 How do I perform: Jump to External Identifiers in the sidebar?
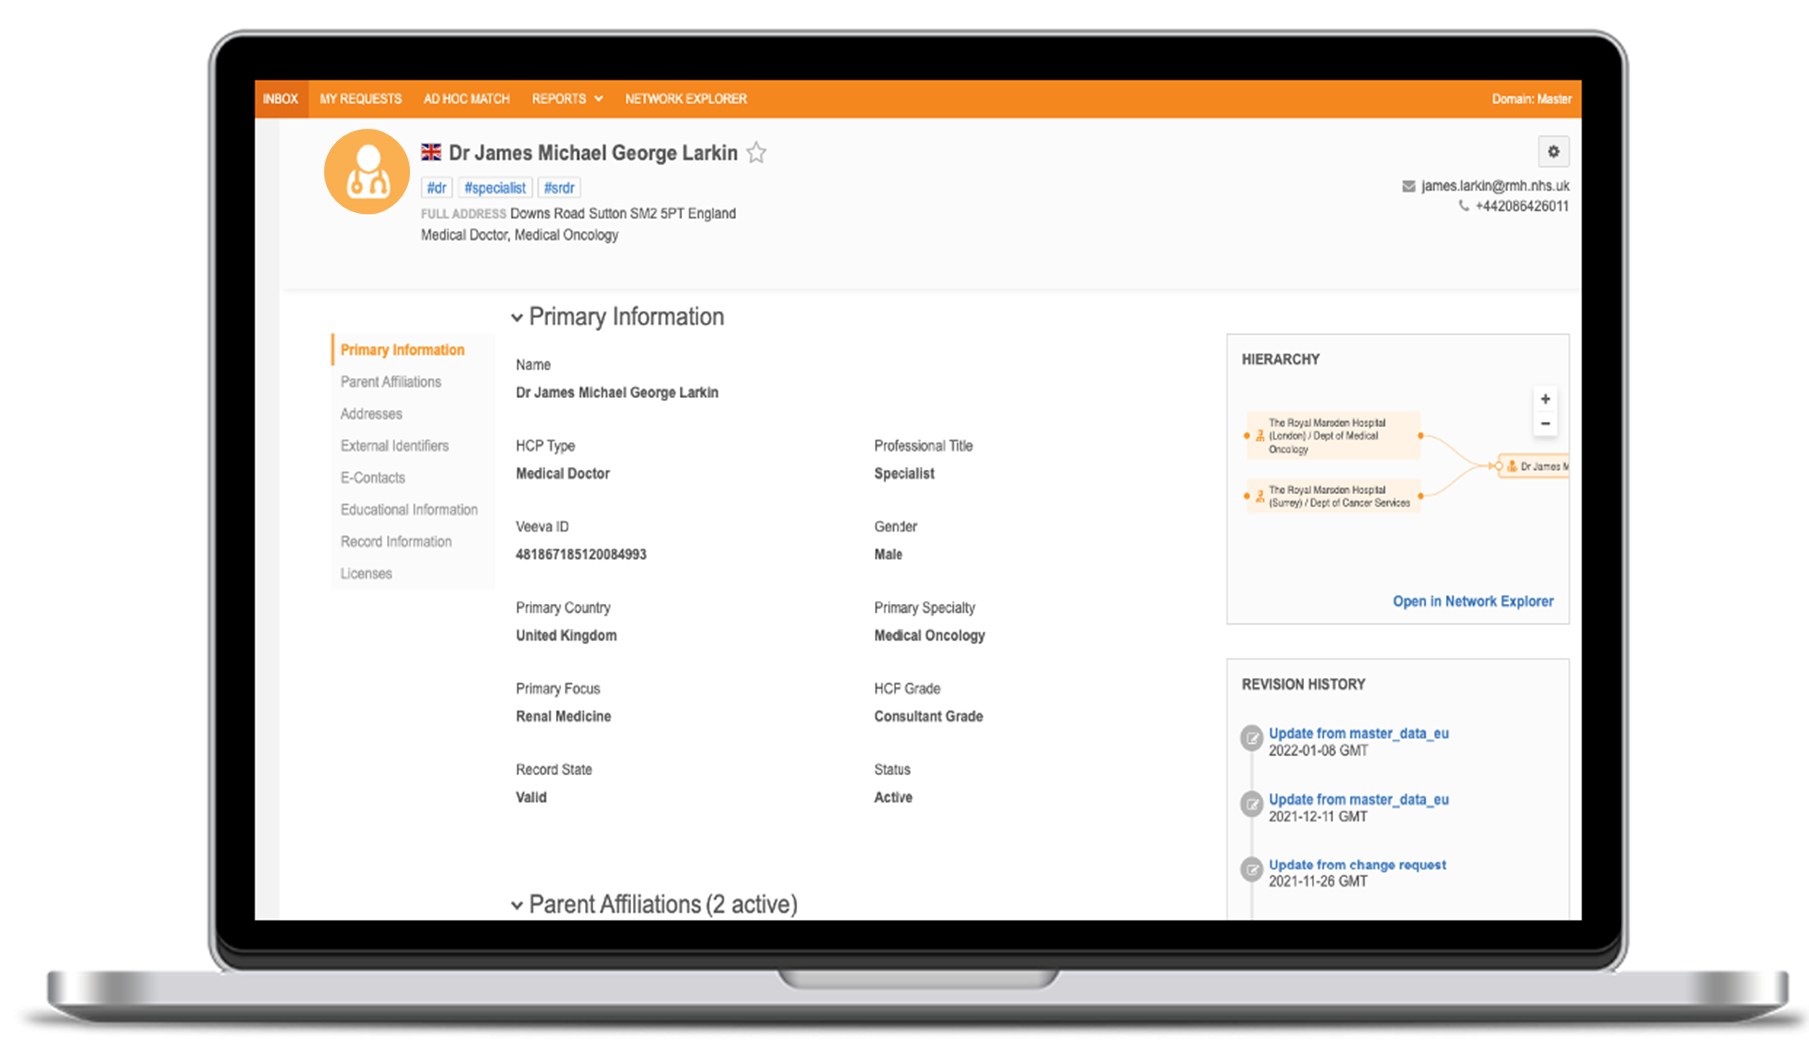(x=394, y=446)
